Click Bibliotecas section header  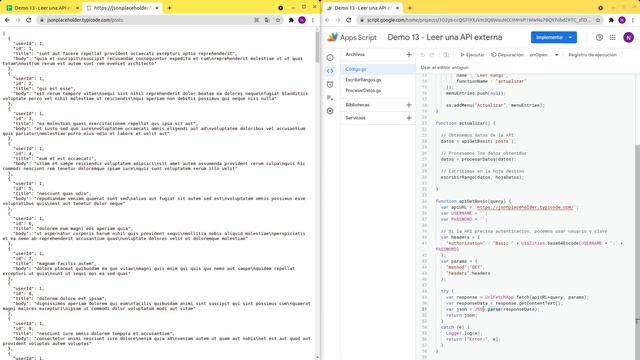click(357, 105)
